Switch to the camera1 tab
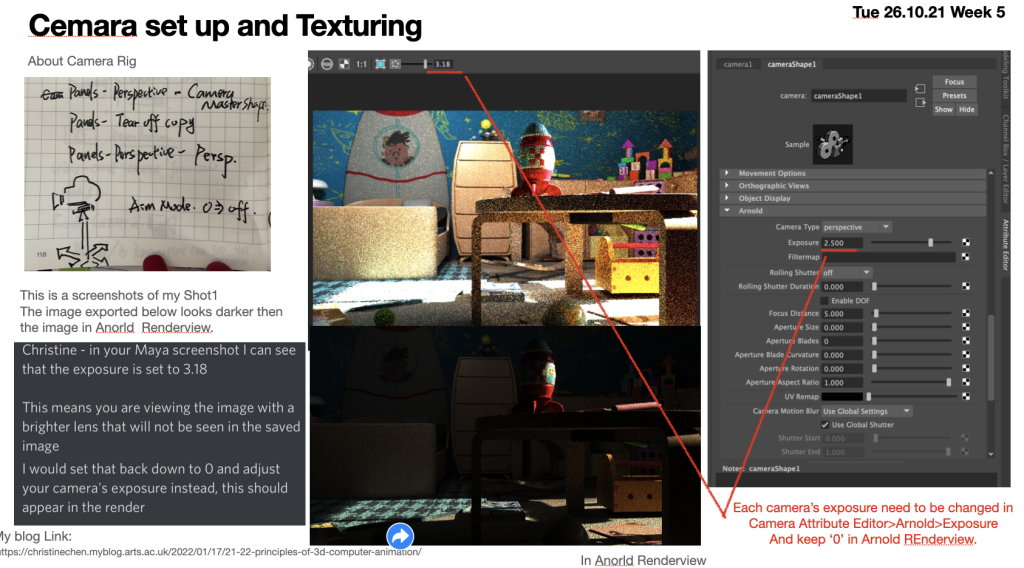The image size is (1024, 568). (738, 64)
